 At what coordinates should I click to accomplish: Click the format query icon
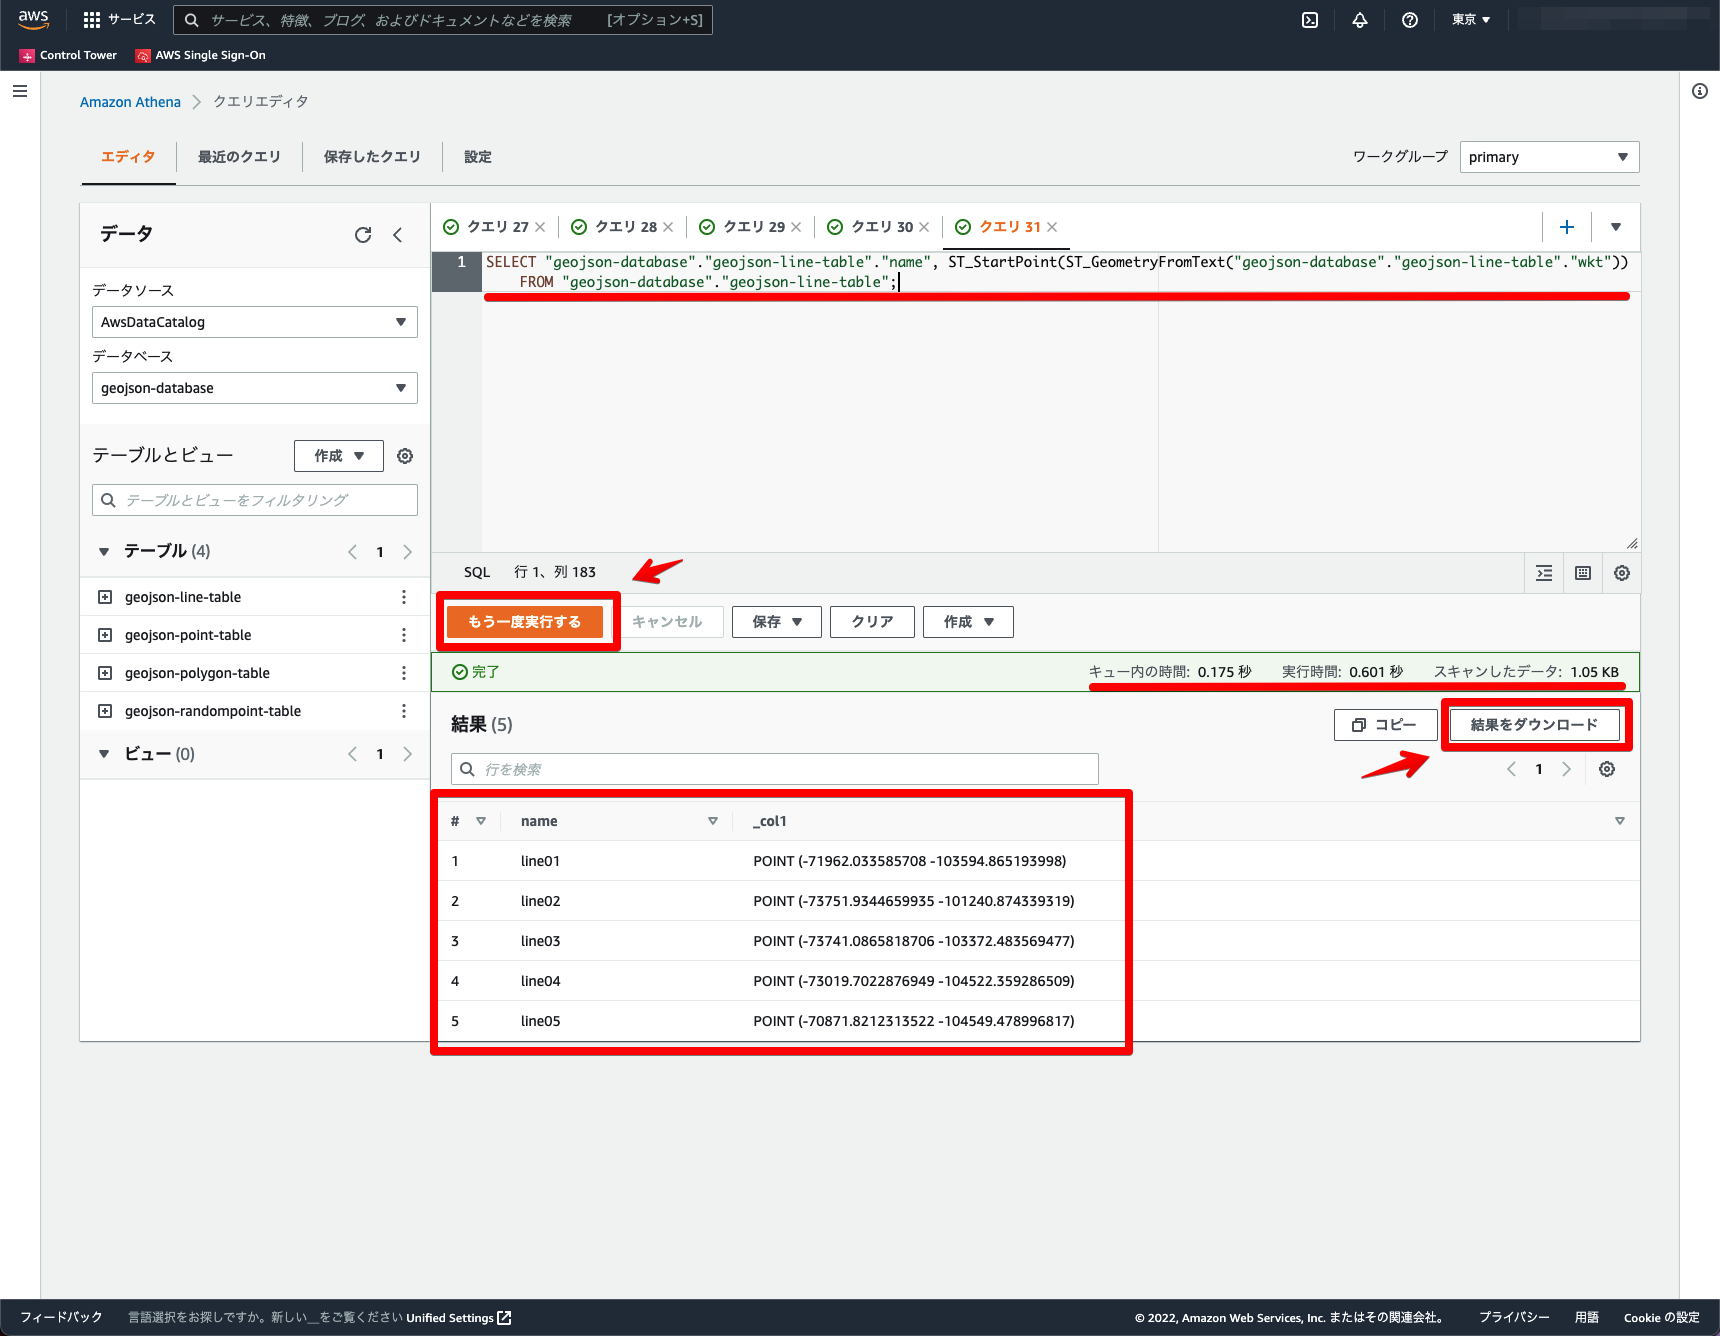pyautogui.click(x=1544, y=573)
